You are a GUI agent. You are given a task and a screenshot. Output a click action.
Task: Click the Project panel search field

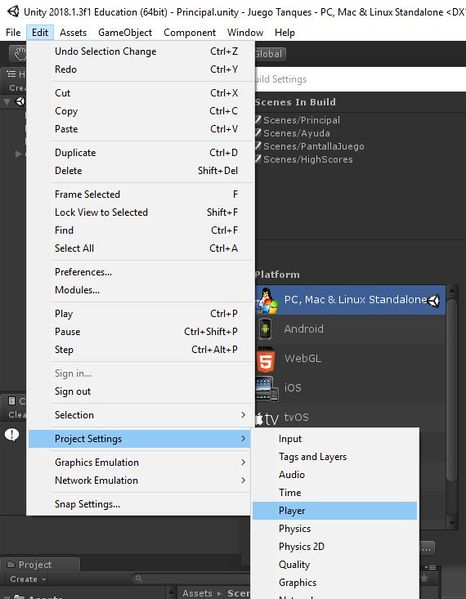click(191, 579)
